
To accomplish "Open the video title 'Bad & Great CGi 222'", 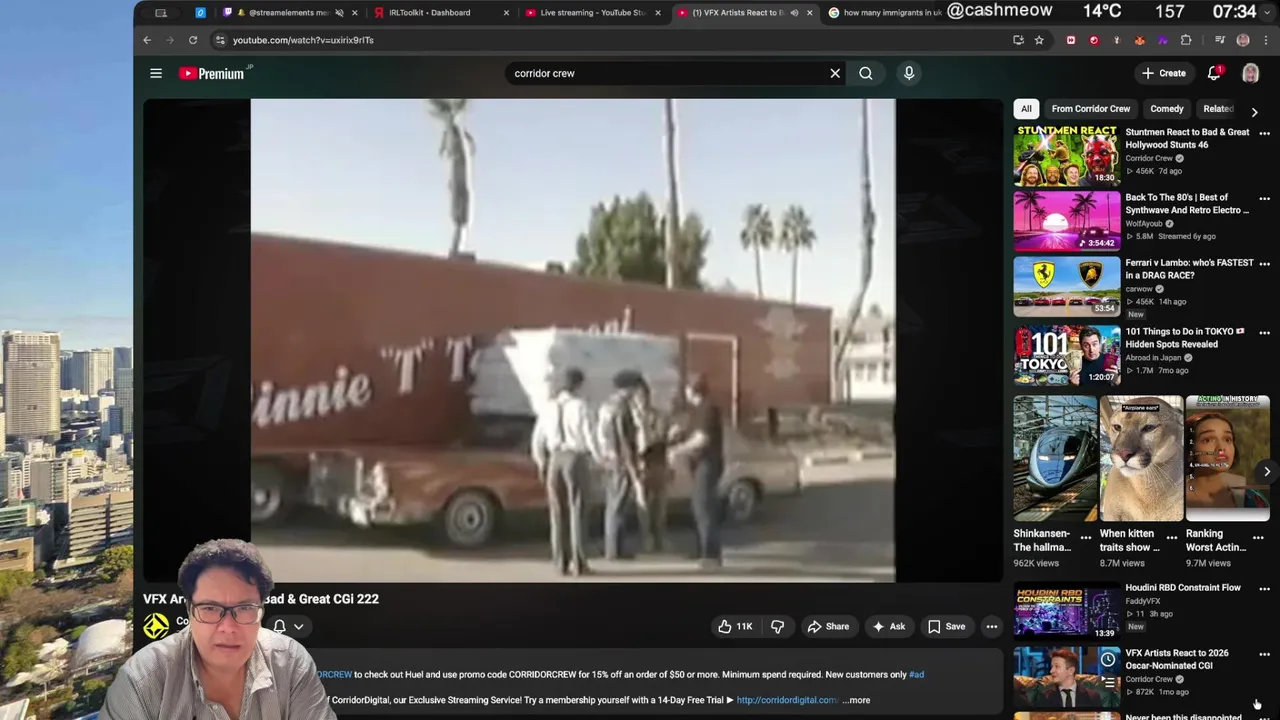I will pyautogui.click(x=261, y=599).
